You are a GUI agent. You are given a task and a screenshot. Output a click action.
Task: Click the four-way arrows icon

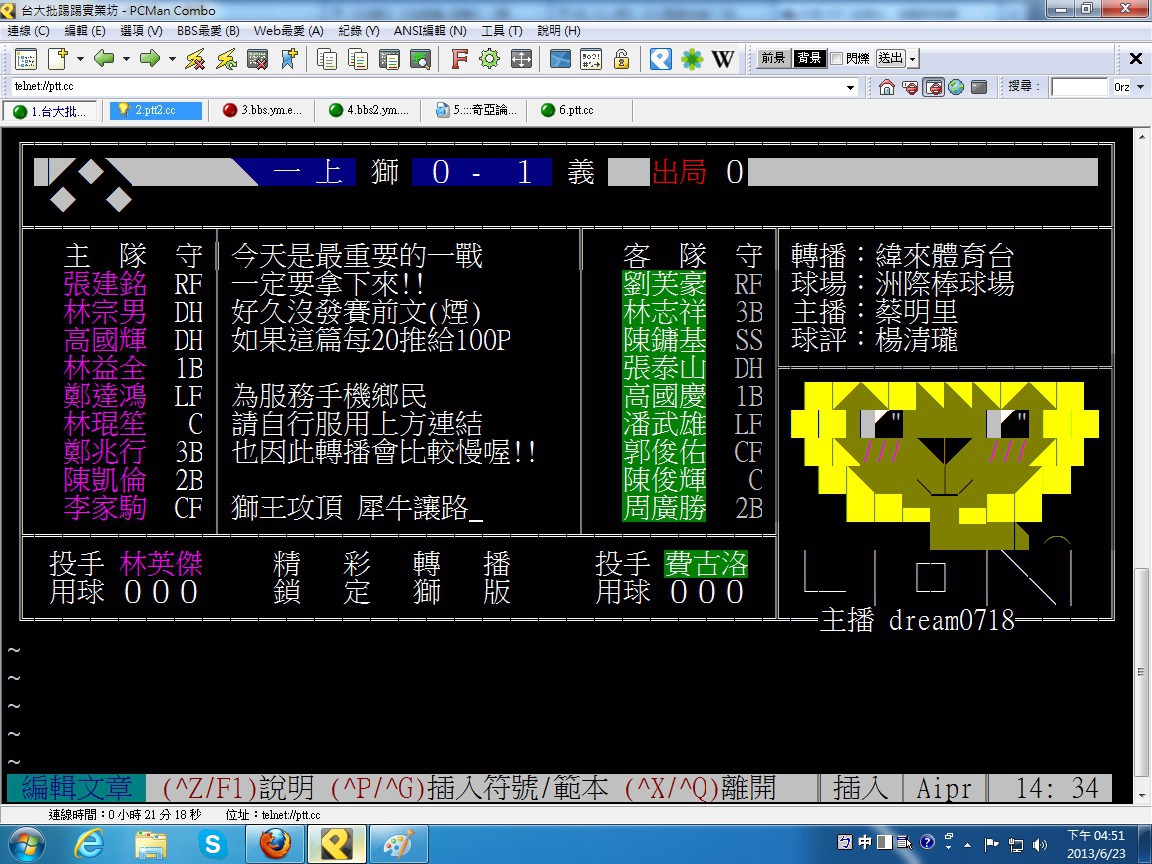(521, 59)
